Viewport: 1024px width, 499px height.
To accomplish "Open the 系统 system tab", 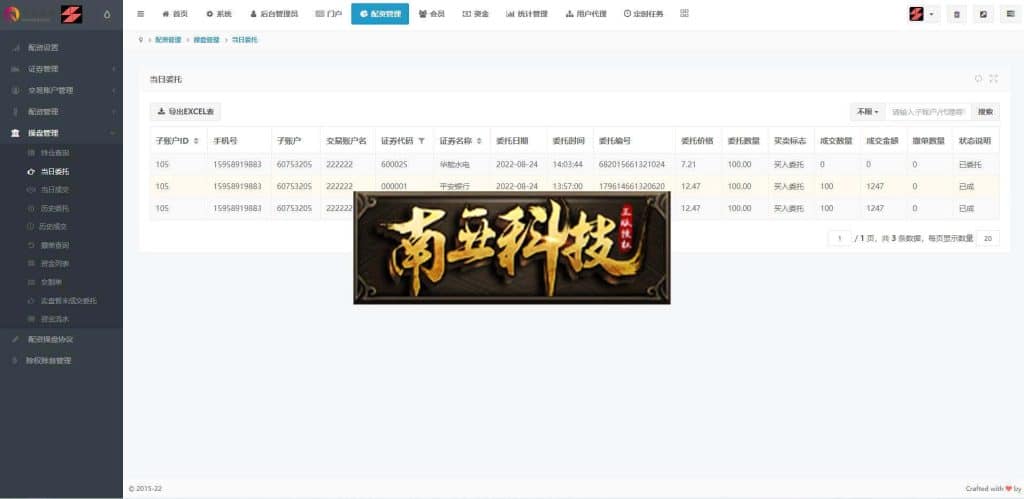I will tap(219, 13).
